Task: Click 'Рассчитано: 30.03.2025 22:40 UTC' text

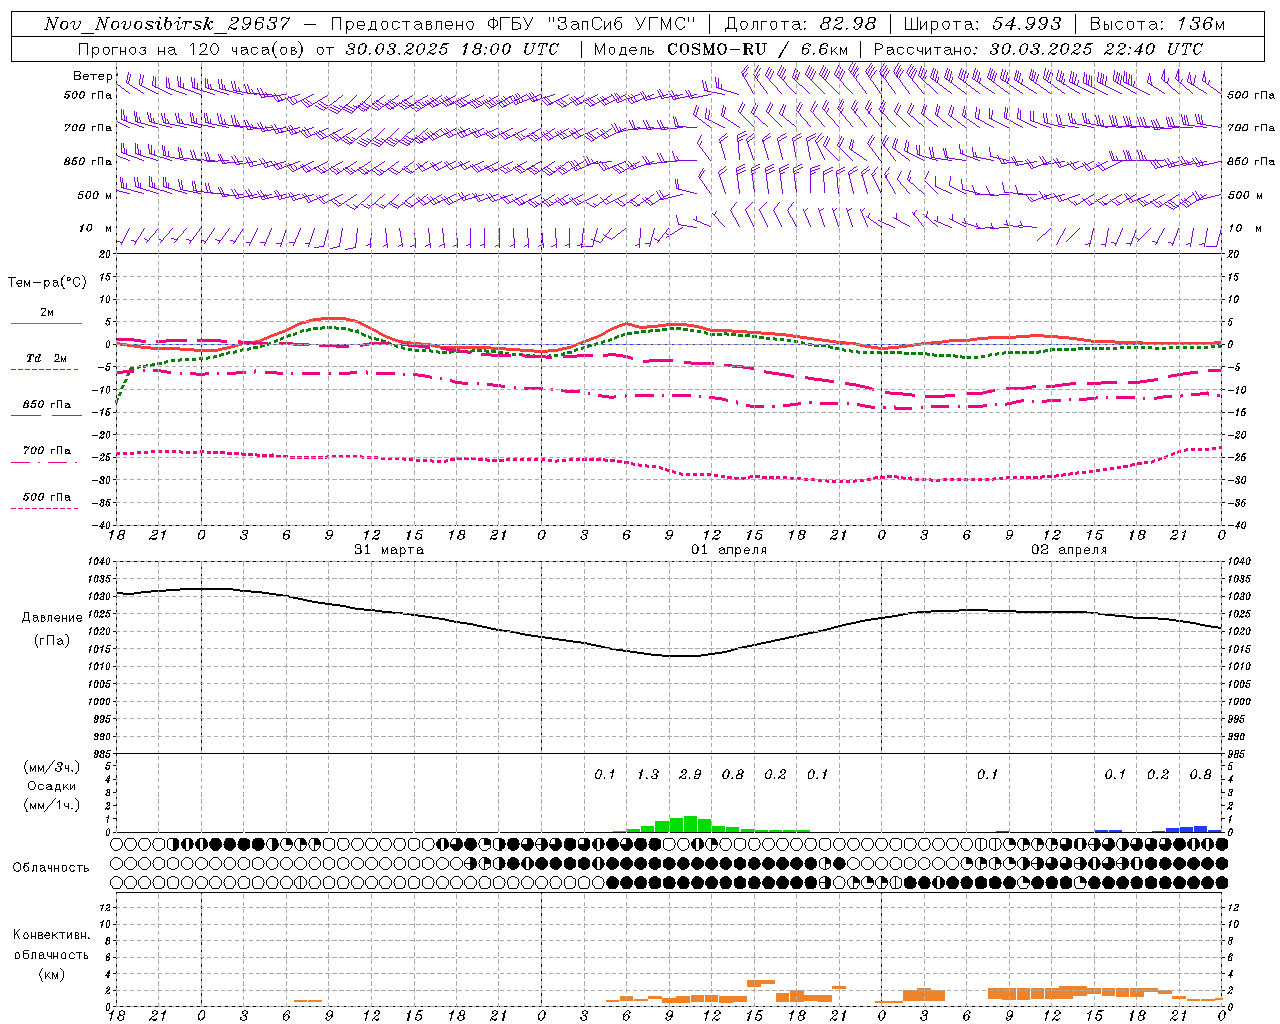Action: click(x=1038, y=49)
